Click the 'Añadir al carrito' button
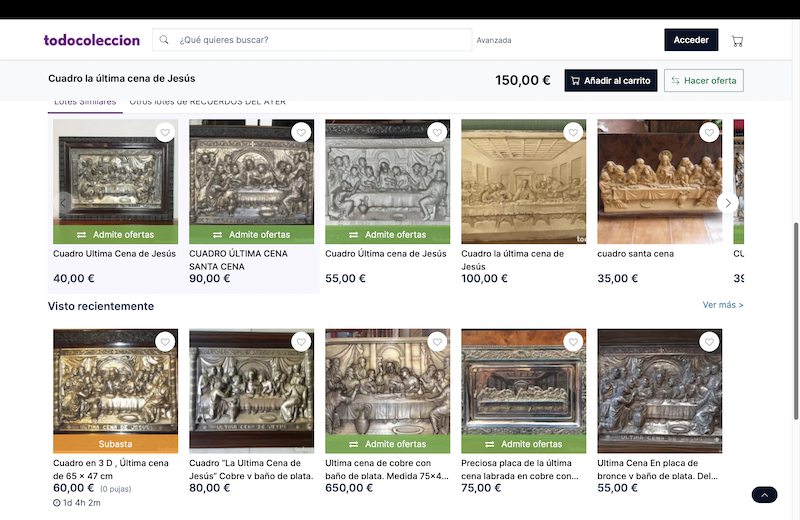This screenshot has height=520, width=800. pos(610,80)
